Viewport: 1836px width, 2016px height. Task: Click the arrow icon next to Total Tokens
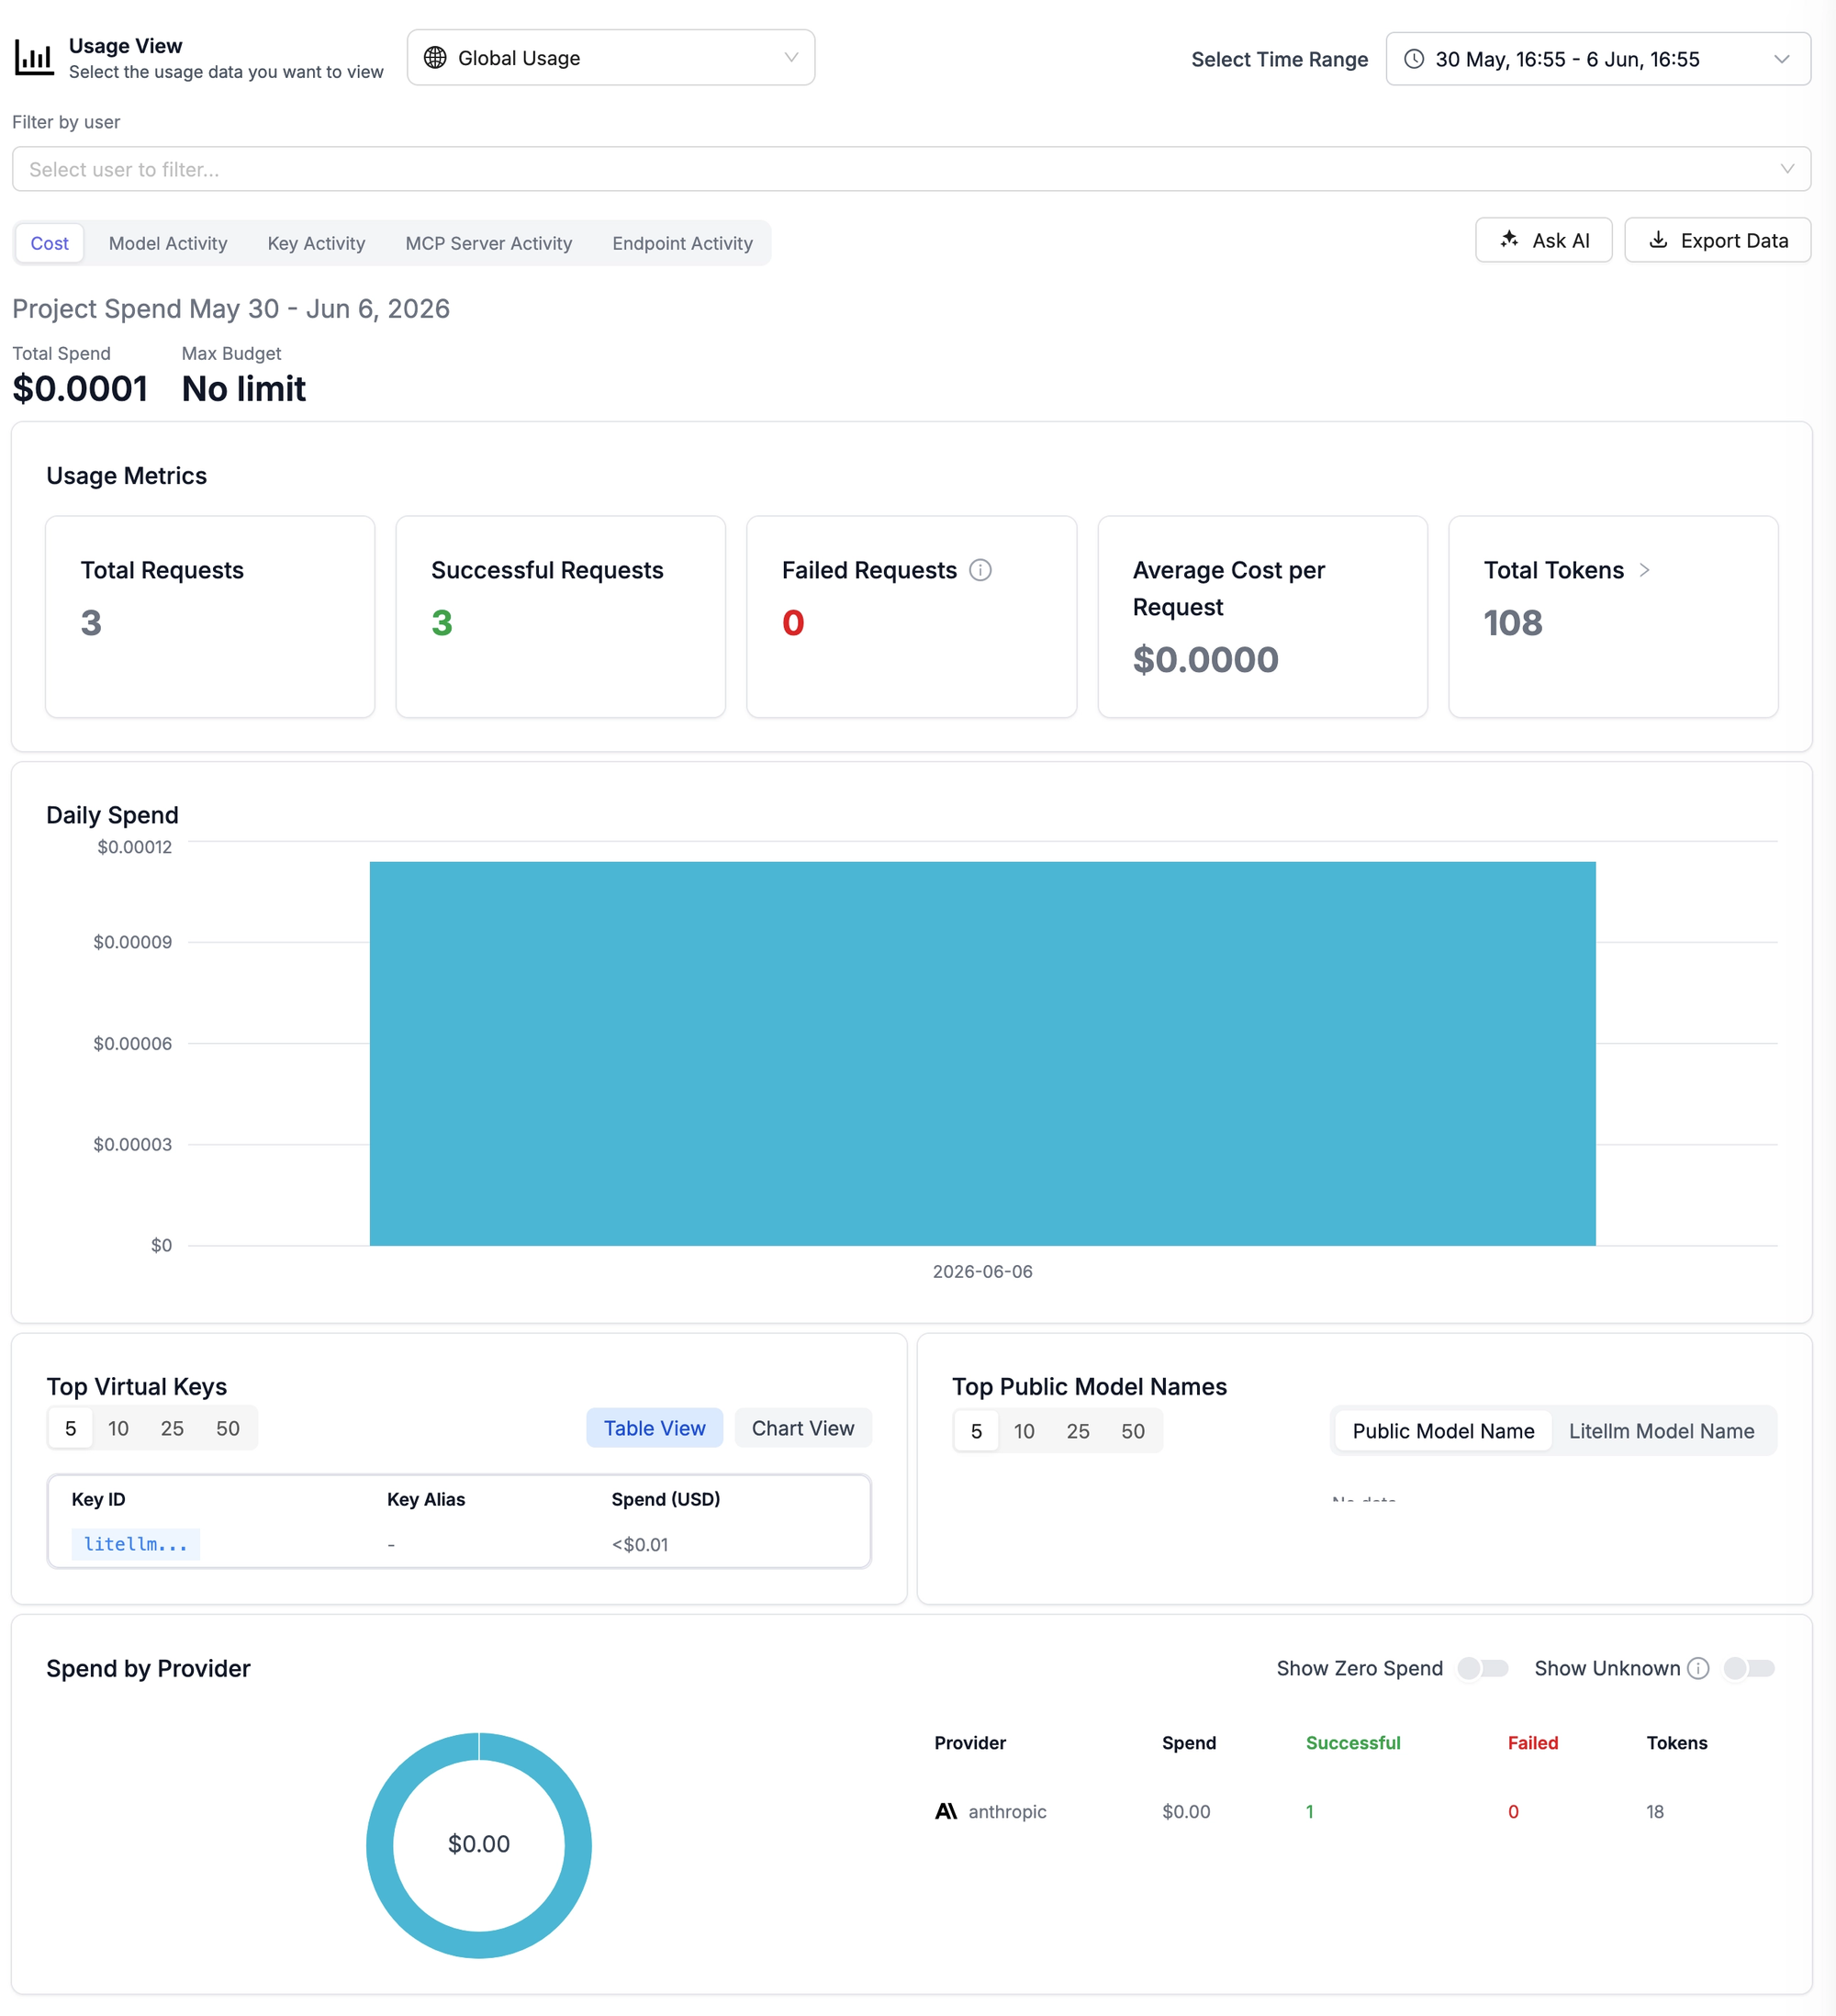click(x=1644, y=570)
